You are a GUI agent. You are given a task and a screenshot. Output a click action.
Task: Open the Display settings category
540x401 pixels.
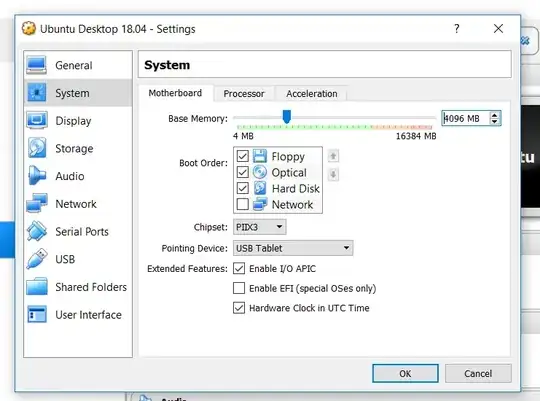coord(78,121)
